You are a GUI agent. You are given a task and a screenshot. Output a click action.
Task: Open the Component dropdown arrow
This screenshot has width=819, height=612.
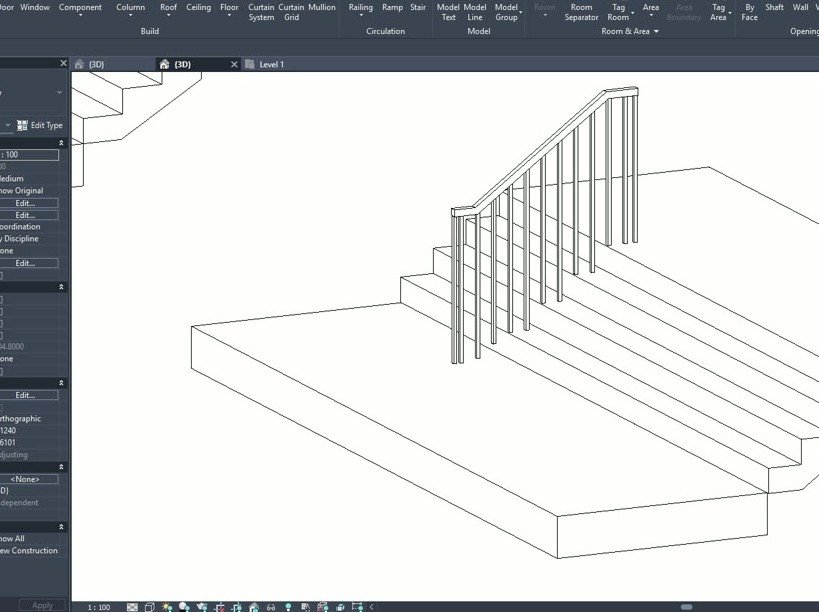click(x=80, y=16)
